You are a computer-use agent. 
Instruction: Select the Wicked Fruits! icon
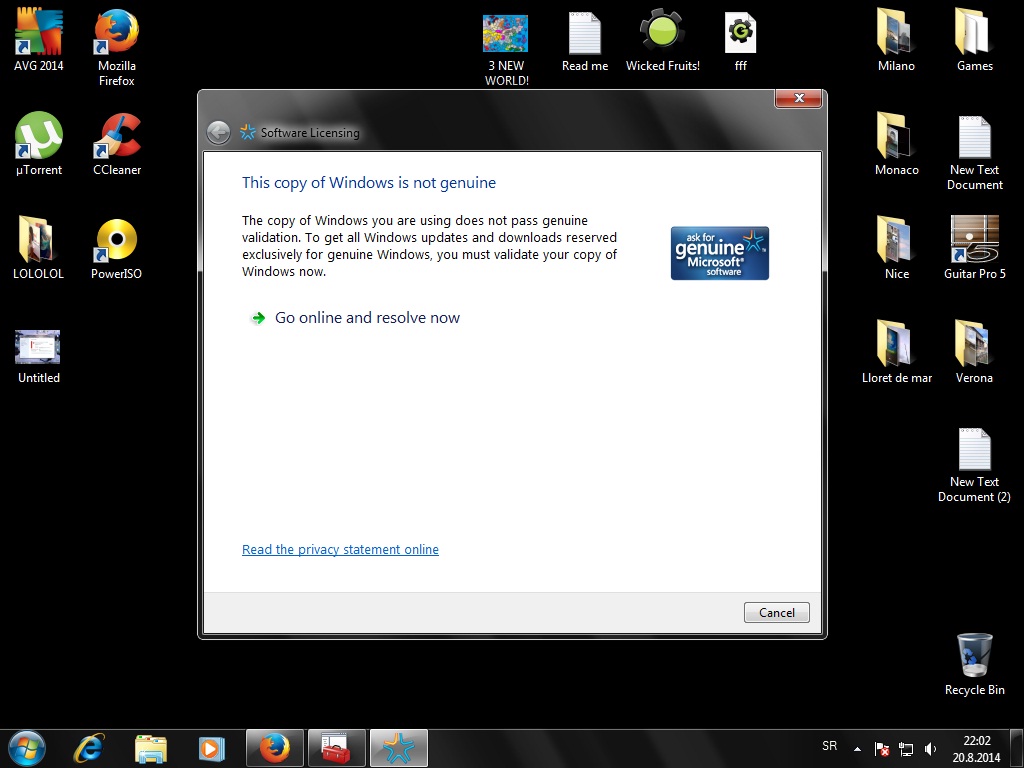click(662, 39)
